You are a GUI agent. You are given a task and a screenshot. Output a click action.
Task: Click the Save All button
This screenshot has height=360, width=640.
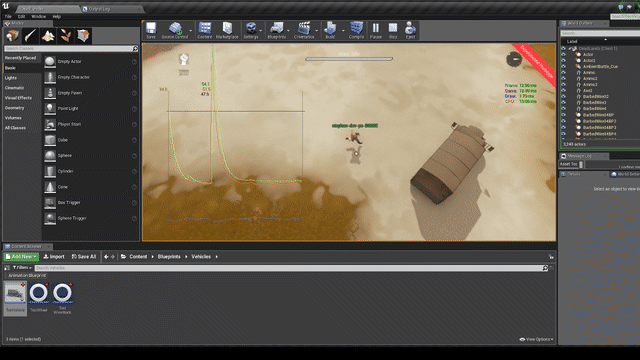pyautogui.click(x=84, y=257)
